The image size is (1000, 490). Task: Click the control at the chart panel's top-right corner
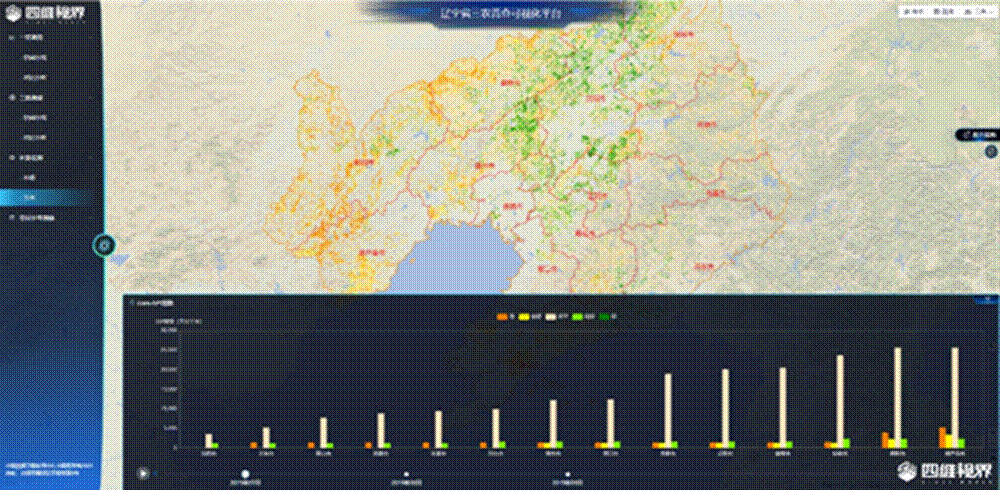[x=988, y=299]
